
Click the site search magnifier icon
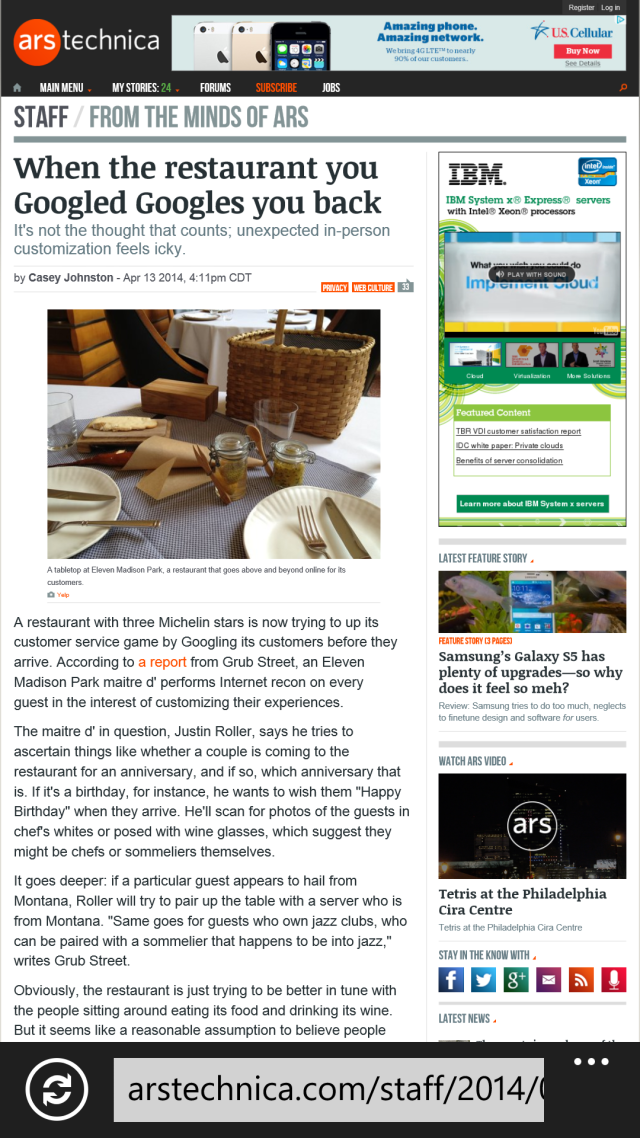[623, 88]
